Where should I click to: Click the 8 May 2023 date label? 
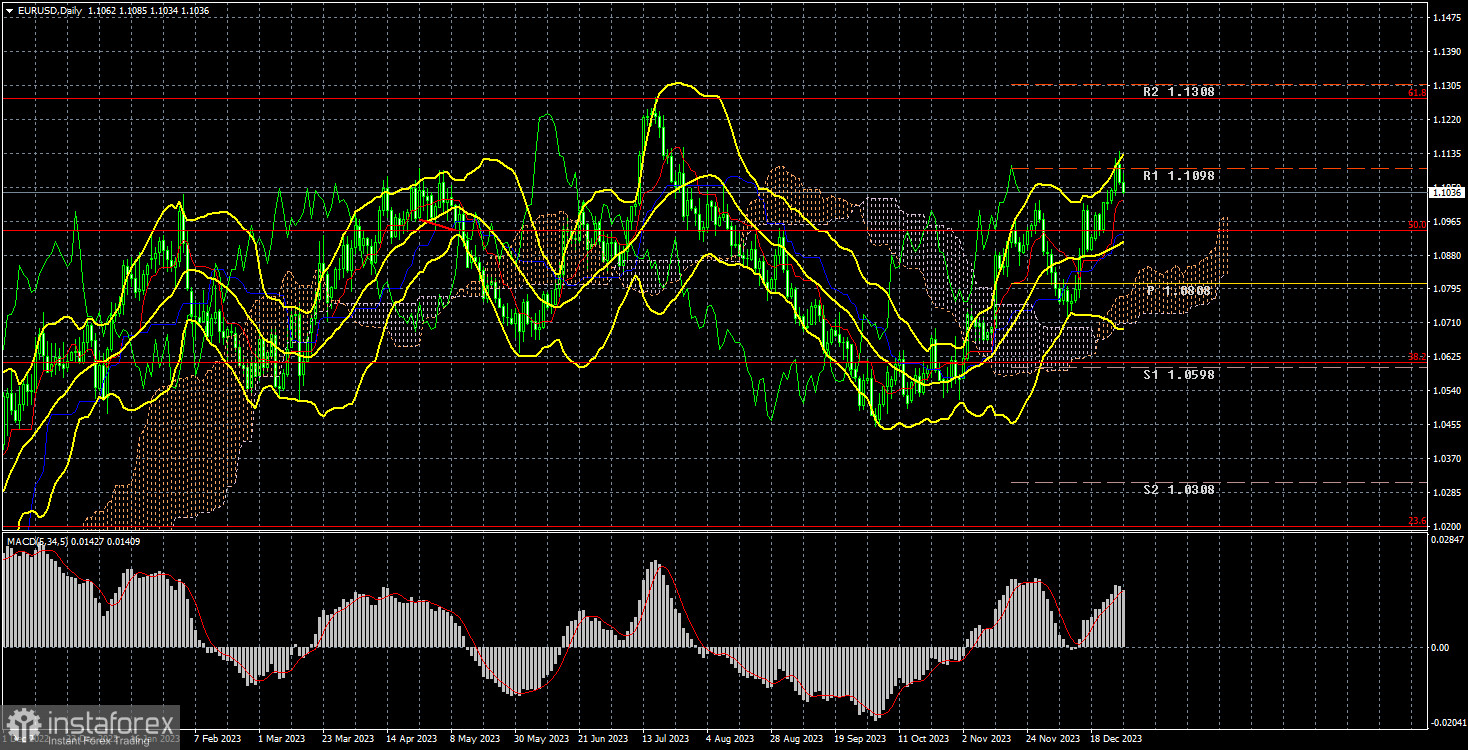tap(474, 739)
